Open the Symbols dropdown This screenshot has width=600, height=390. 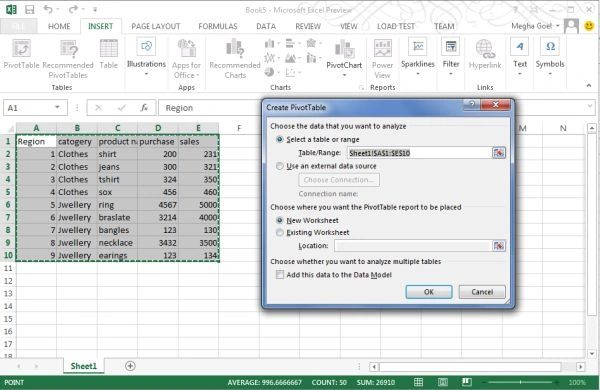click(x=550, y=57)
